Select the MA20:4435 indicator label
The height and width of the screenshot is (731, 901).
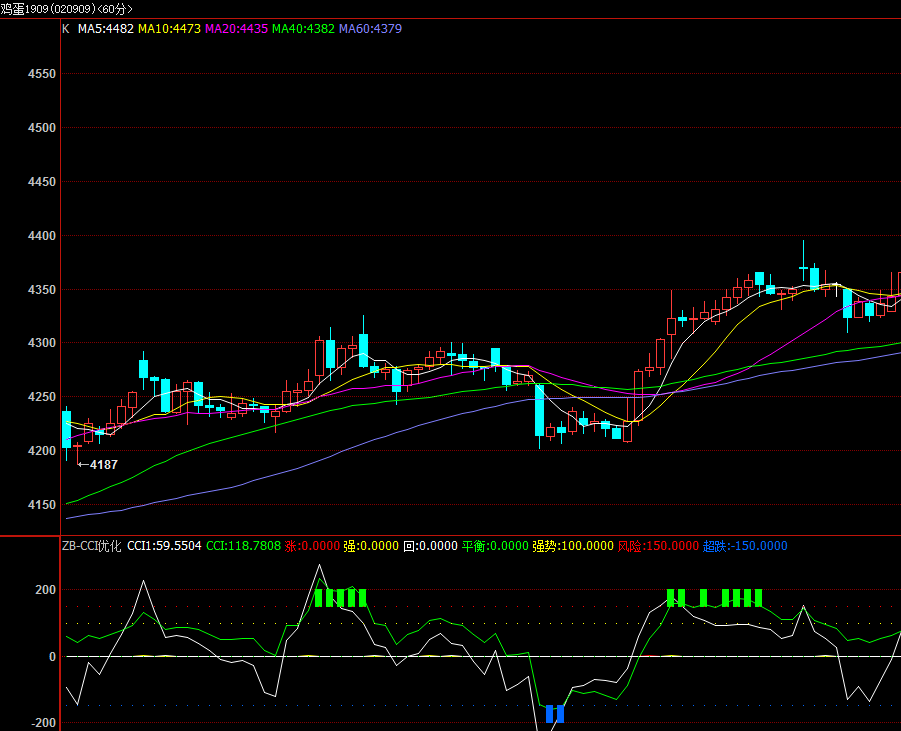click(x=236, y=29)
